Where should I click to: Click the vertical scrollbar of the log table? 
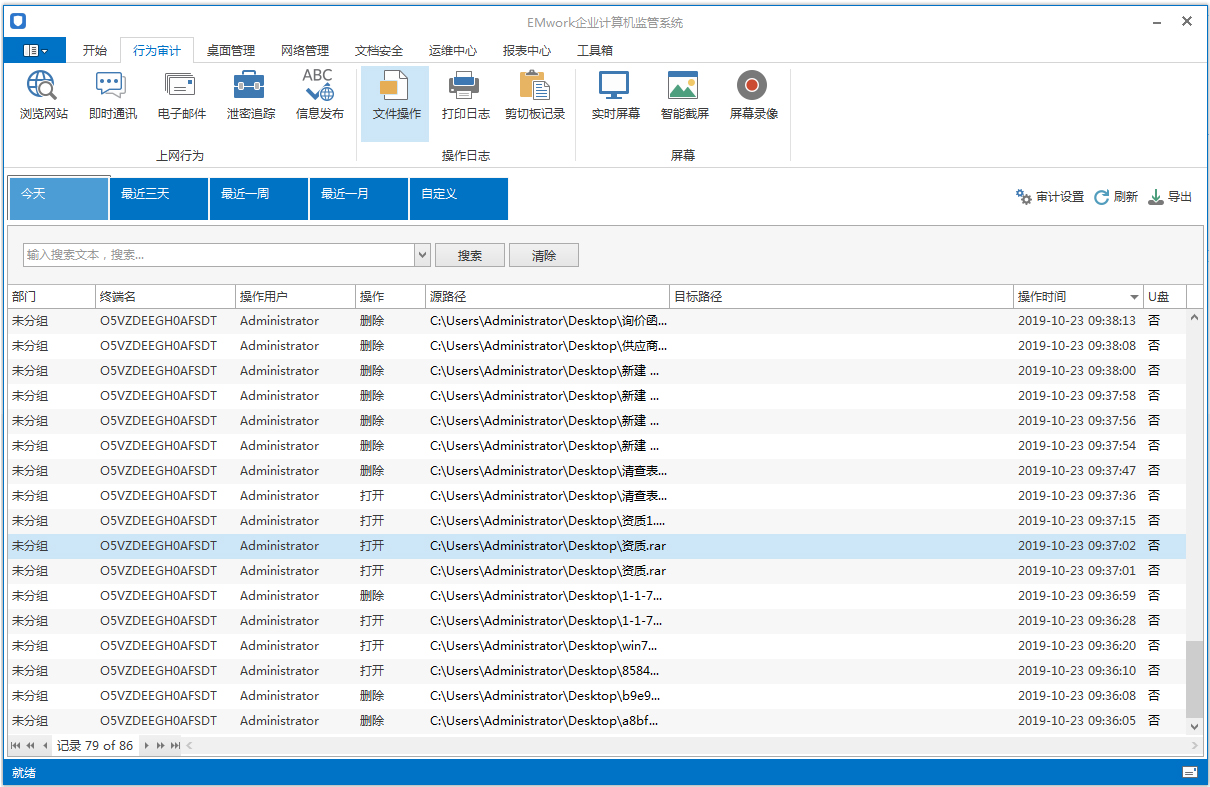1194,679
